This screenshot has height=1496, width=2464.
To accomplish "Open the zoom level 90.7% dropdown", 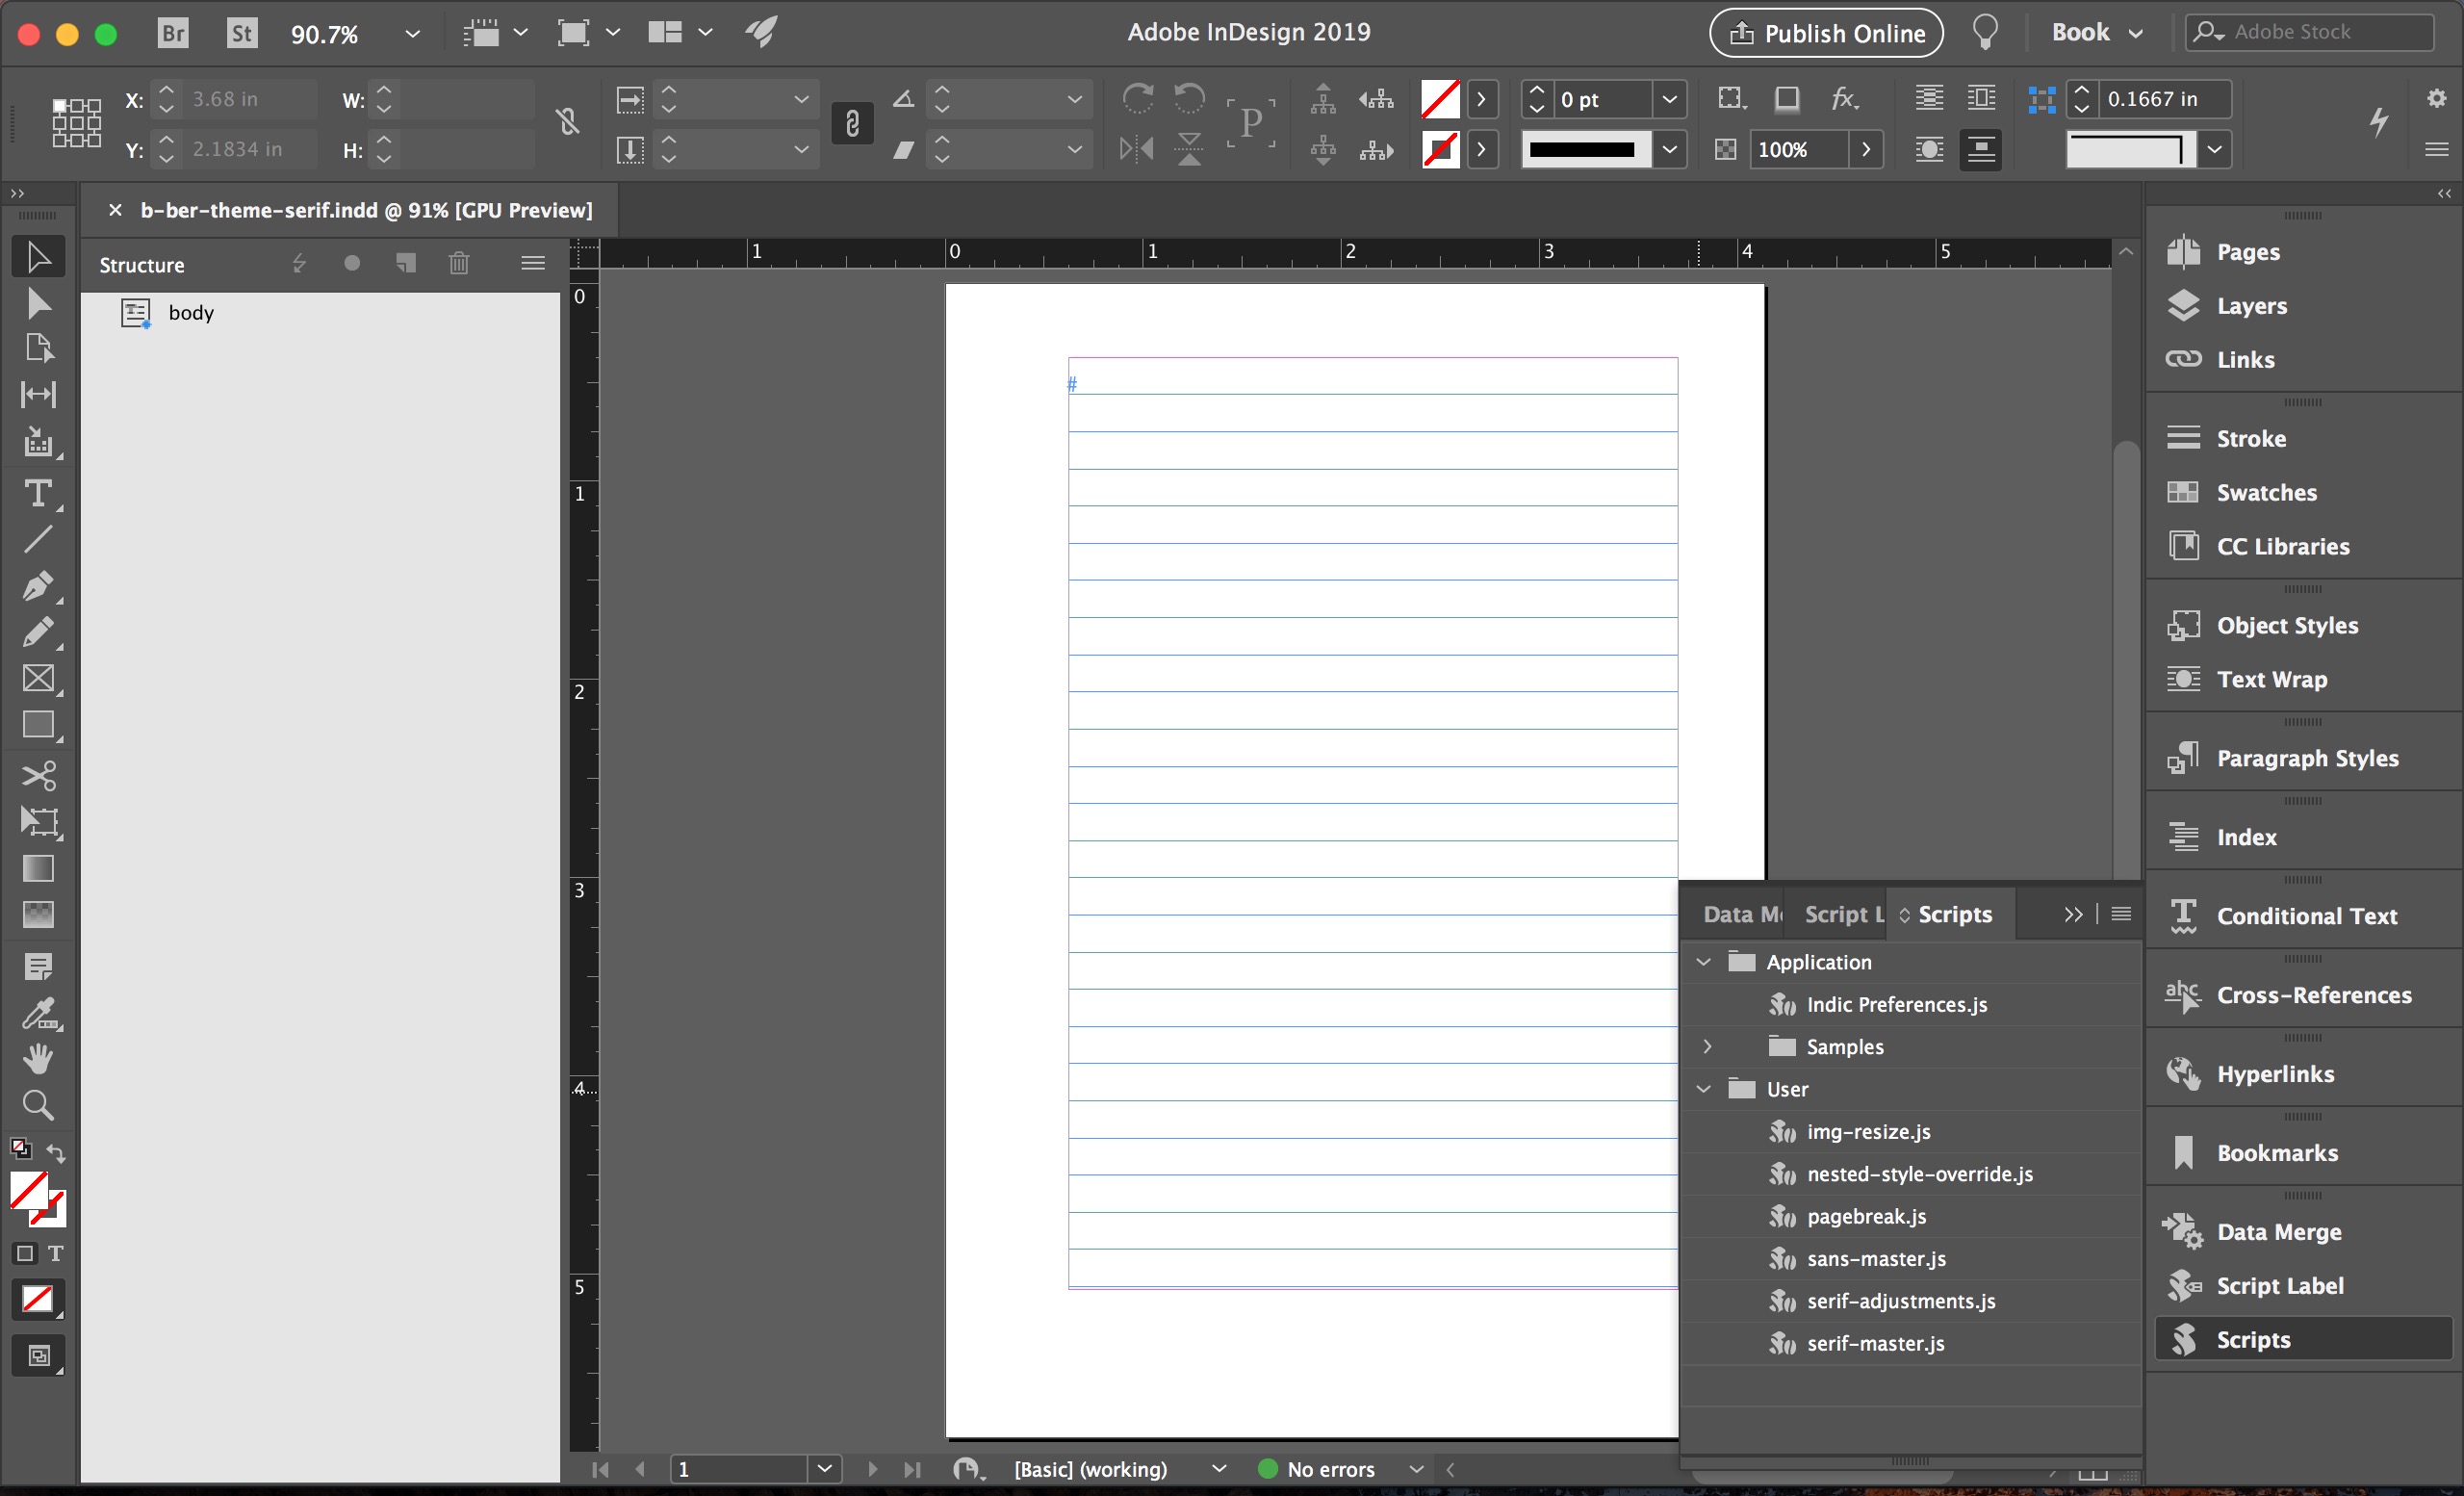I will (x=412, y=33).
